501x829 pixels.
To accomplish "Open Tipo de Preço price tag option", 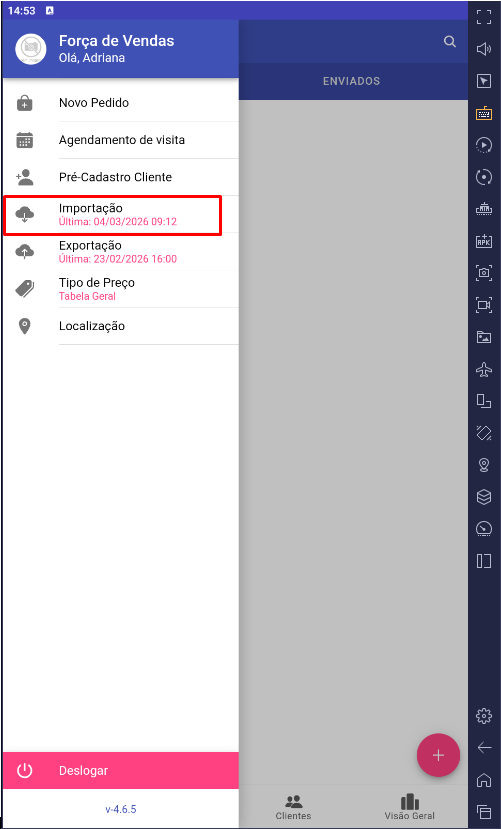I will [120, 289].
